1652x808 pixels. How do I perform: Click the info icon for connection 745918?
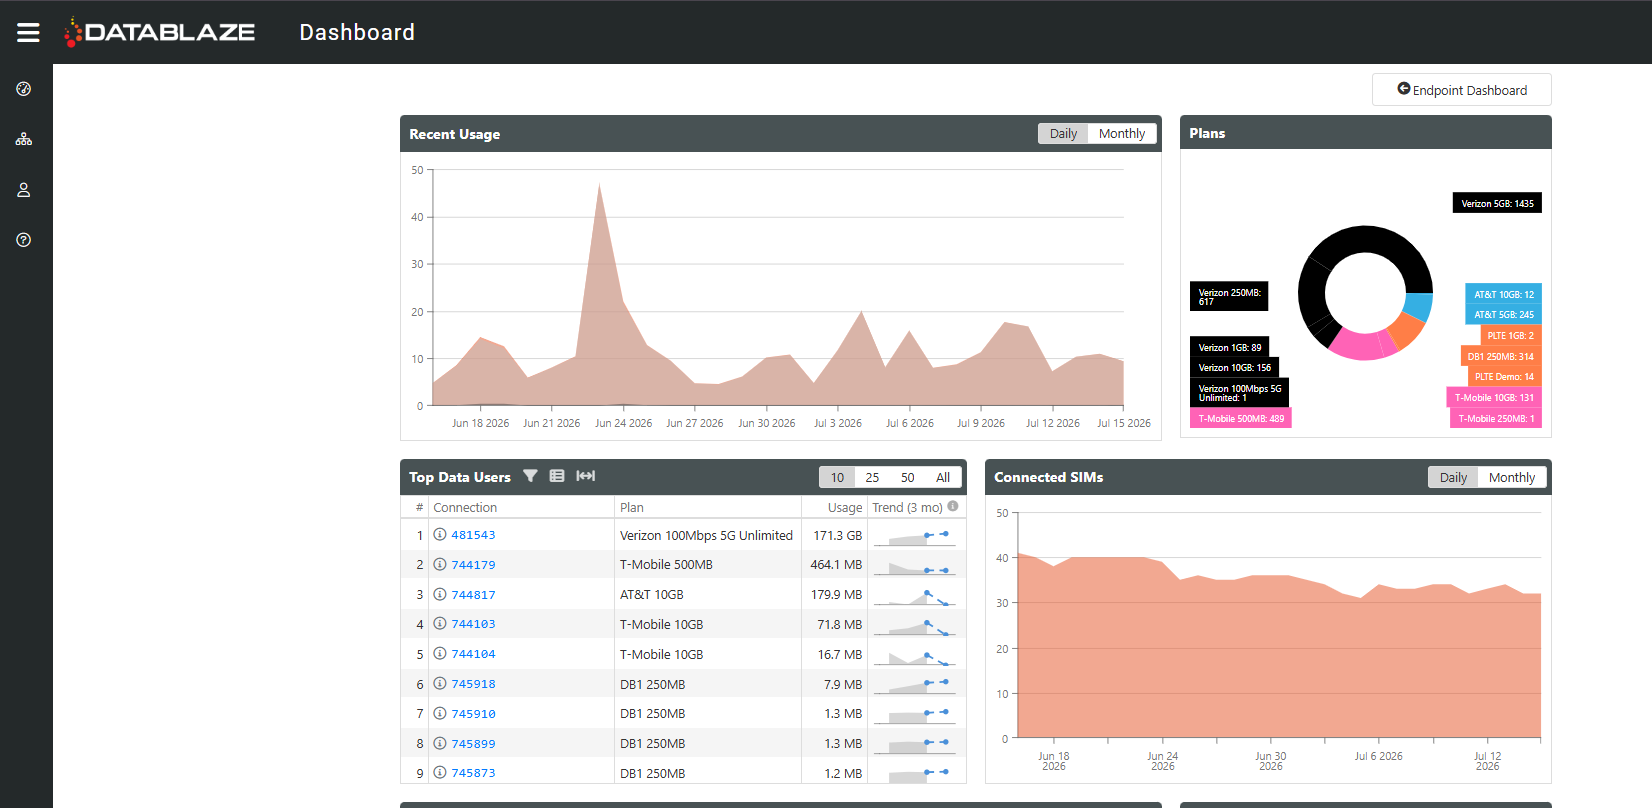[440, 684]
